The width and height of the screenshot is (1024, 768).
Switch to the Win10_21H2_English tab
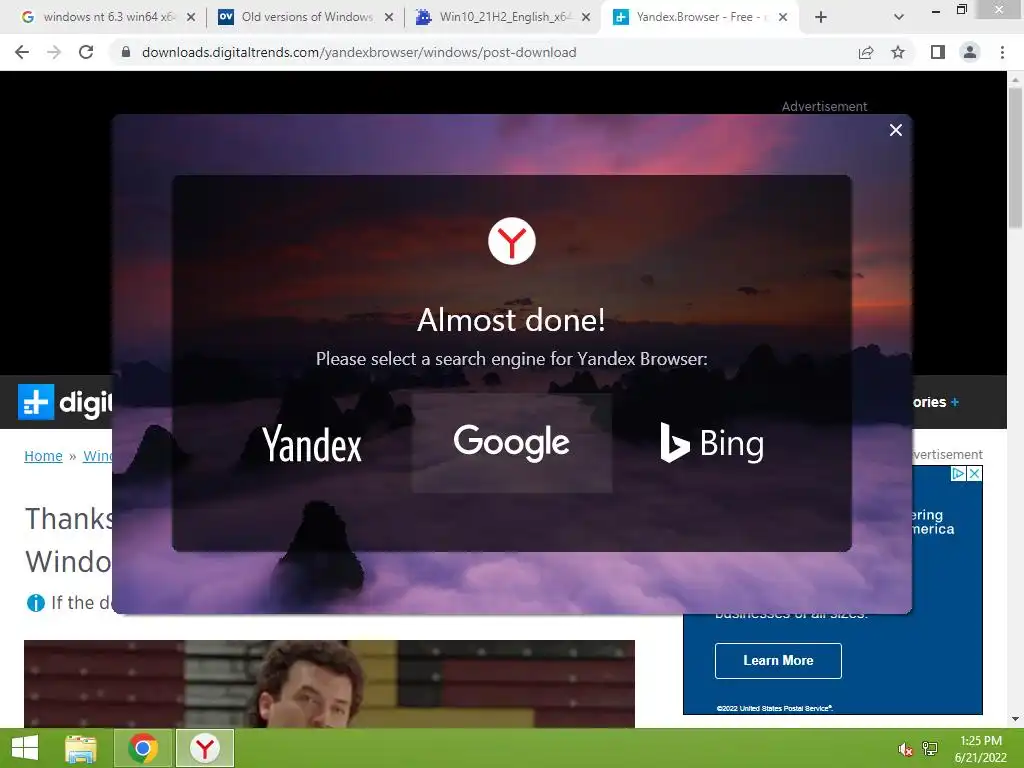[x=505, y=17]
